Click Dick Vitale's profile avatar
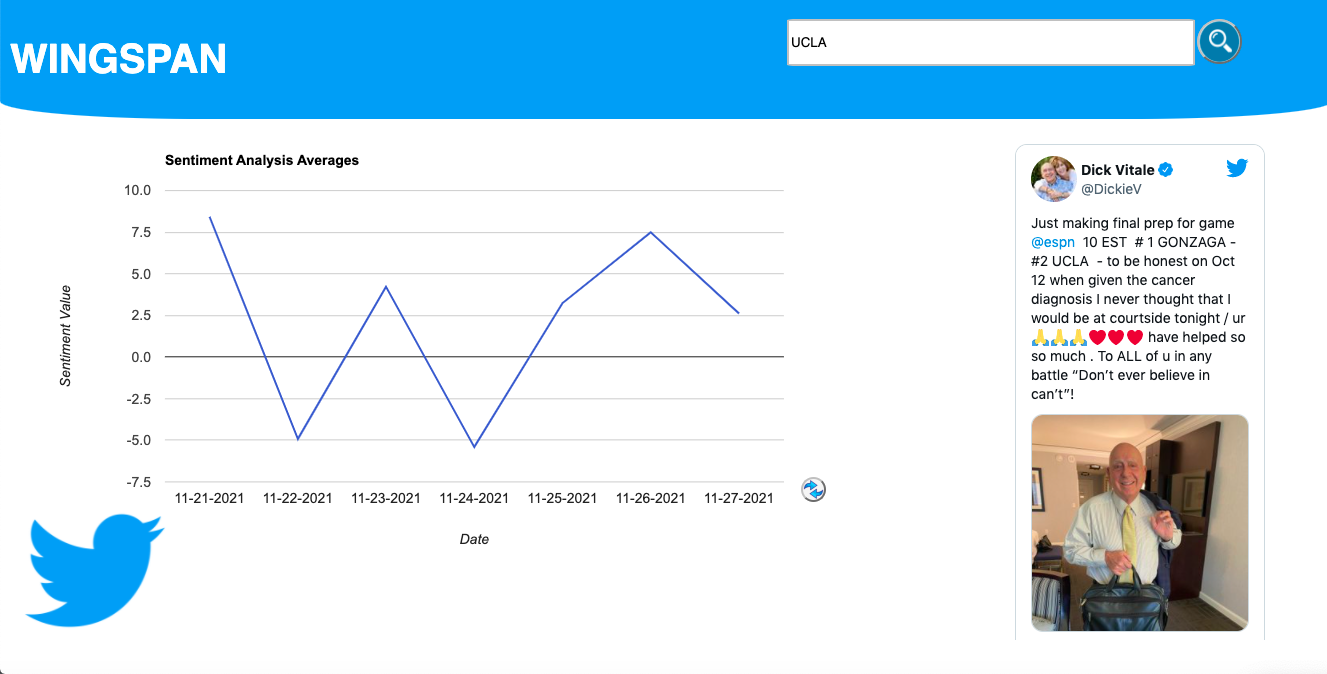1327x674 pixels. [1053, 179]
